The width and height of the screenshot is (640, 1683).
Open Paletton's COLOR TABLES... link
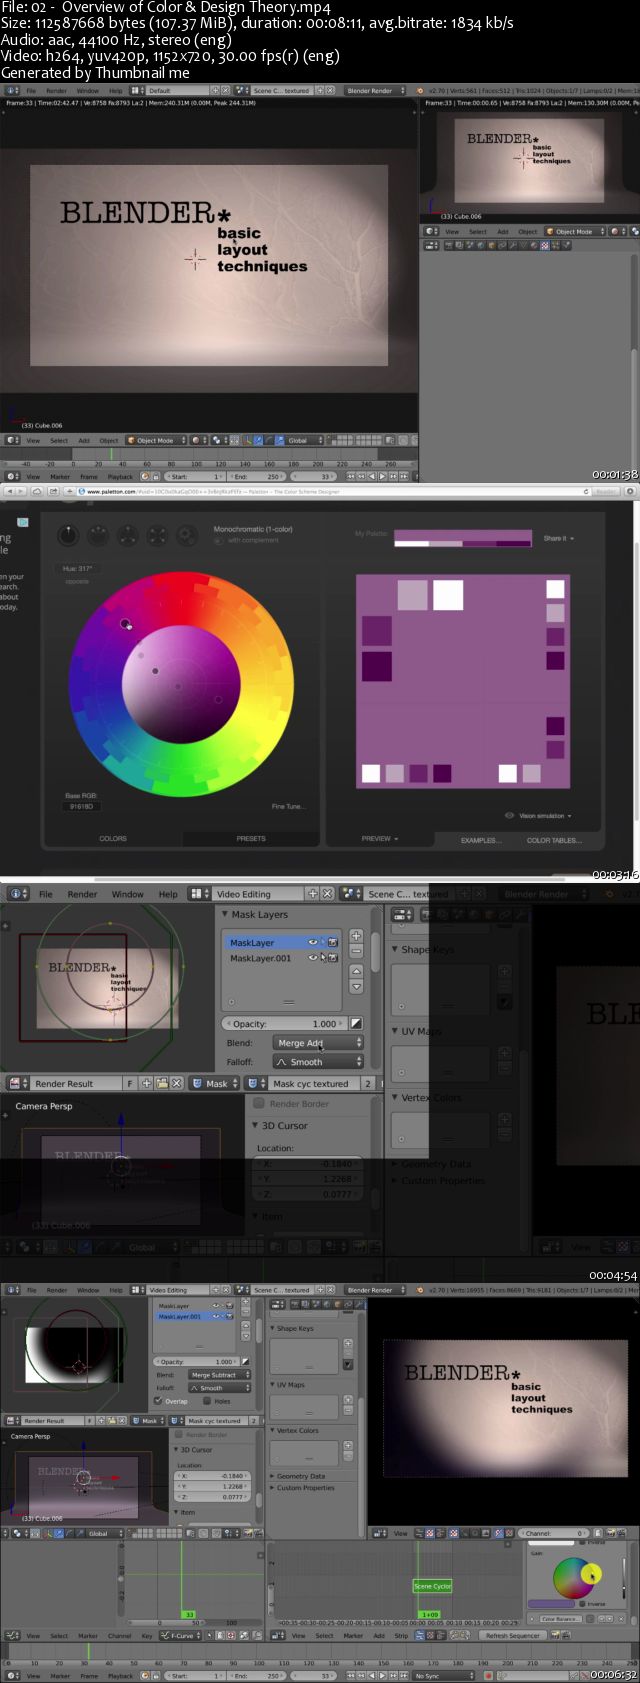554,840
